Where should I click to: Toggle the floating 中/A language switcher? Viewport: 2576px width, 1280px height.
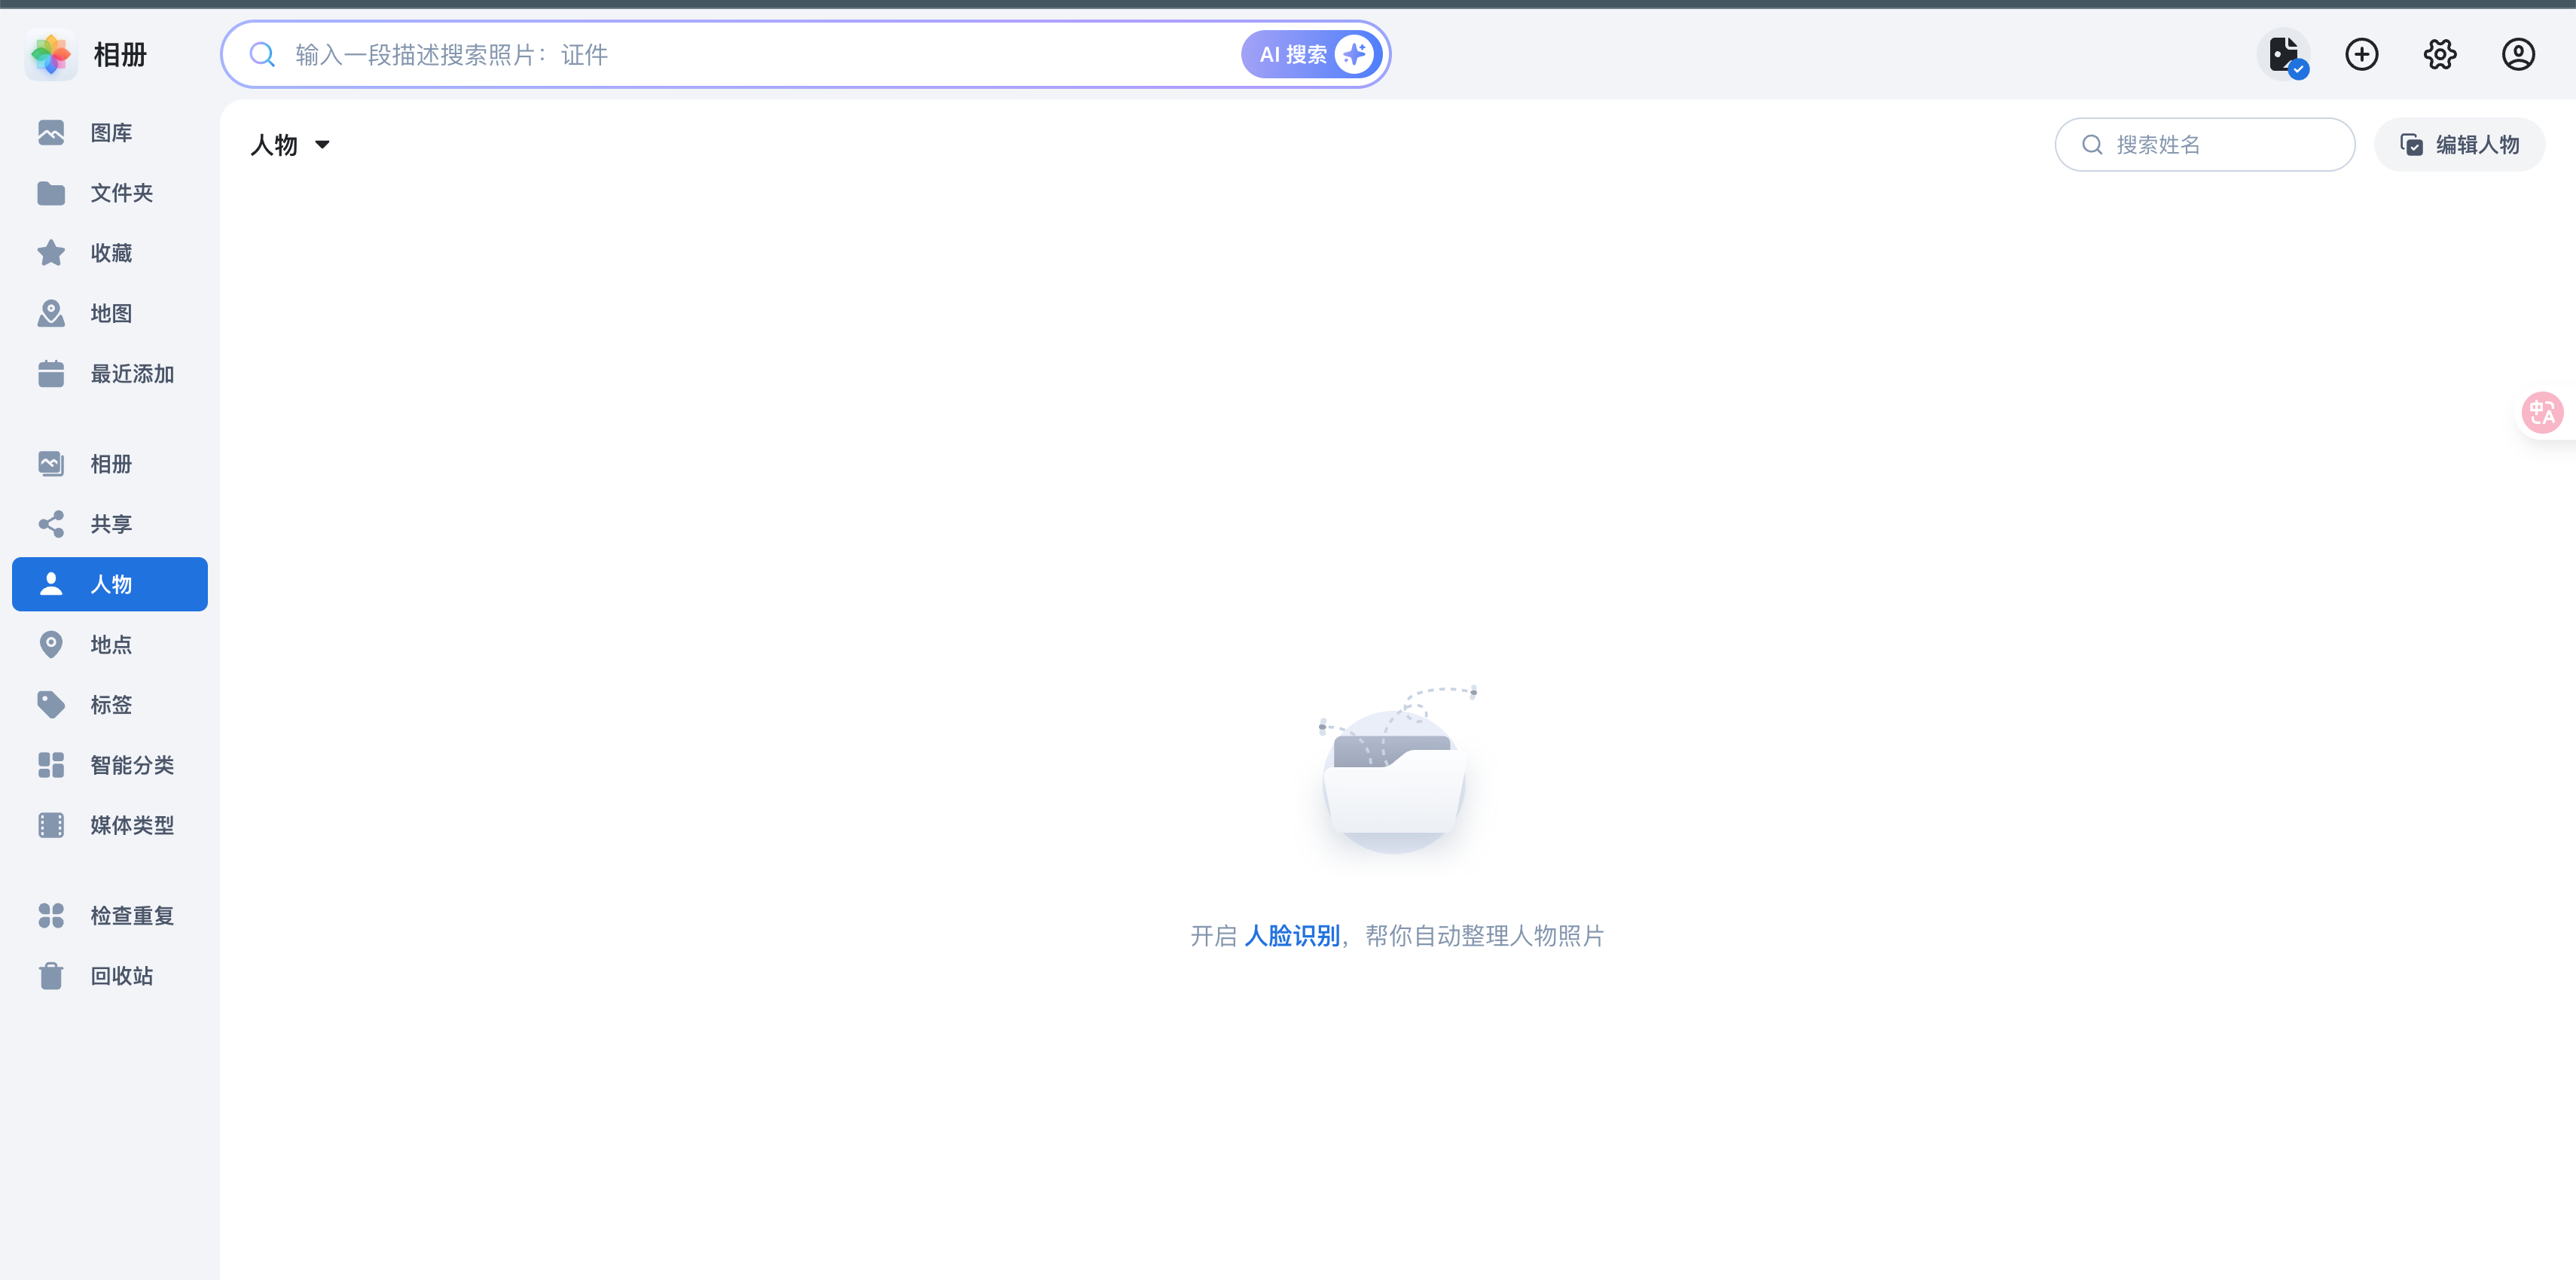(x=2543, y=412)
